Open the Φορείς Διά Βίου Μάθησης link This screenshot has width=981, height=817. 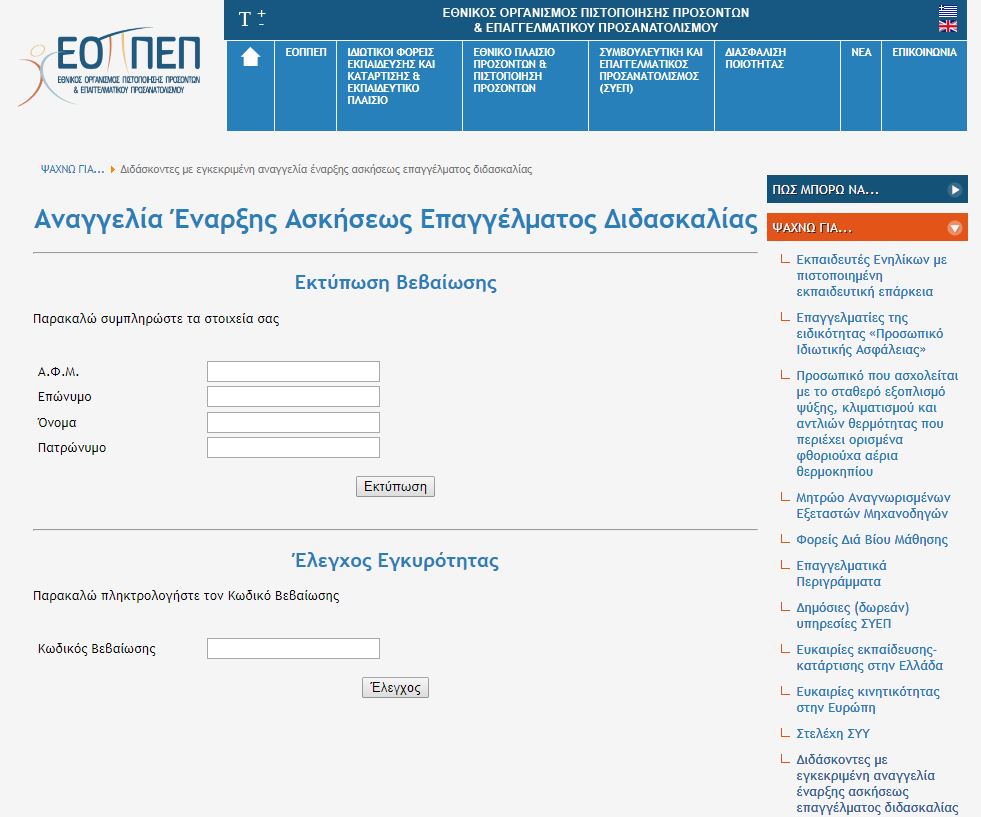871,540
